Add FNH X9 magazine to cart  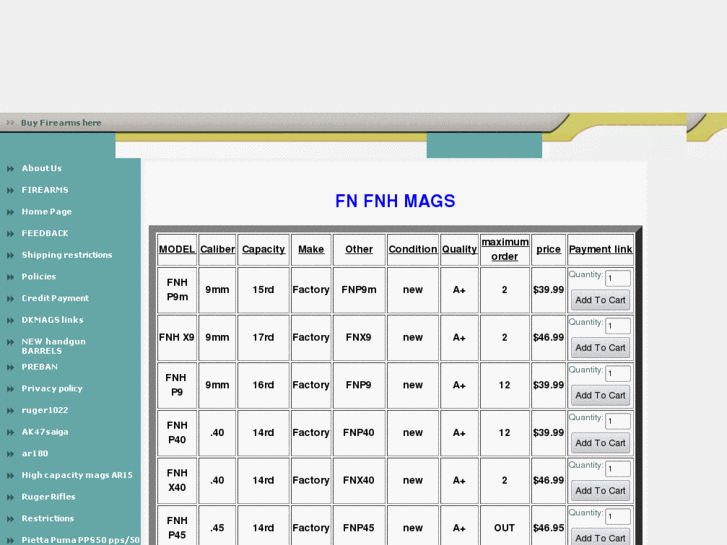click(600, 348)
